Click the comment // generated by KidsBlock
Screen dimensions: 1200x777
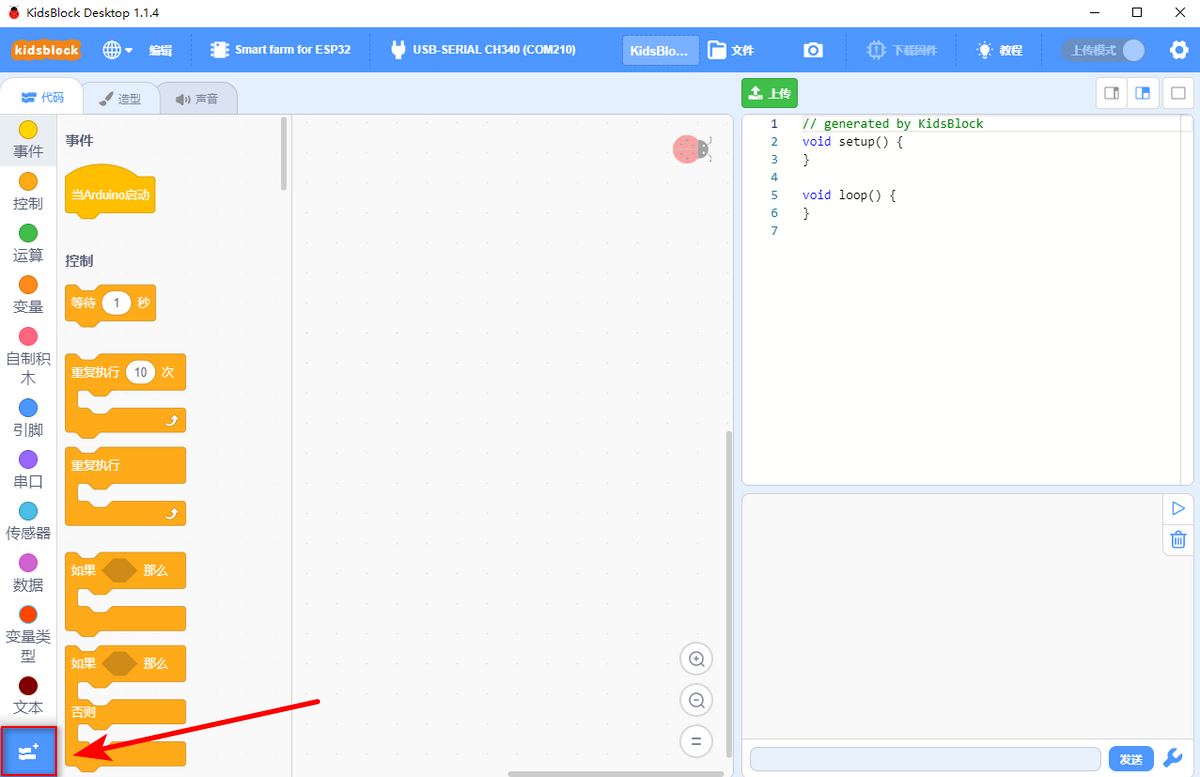point(893,124)
